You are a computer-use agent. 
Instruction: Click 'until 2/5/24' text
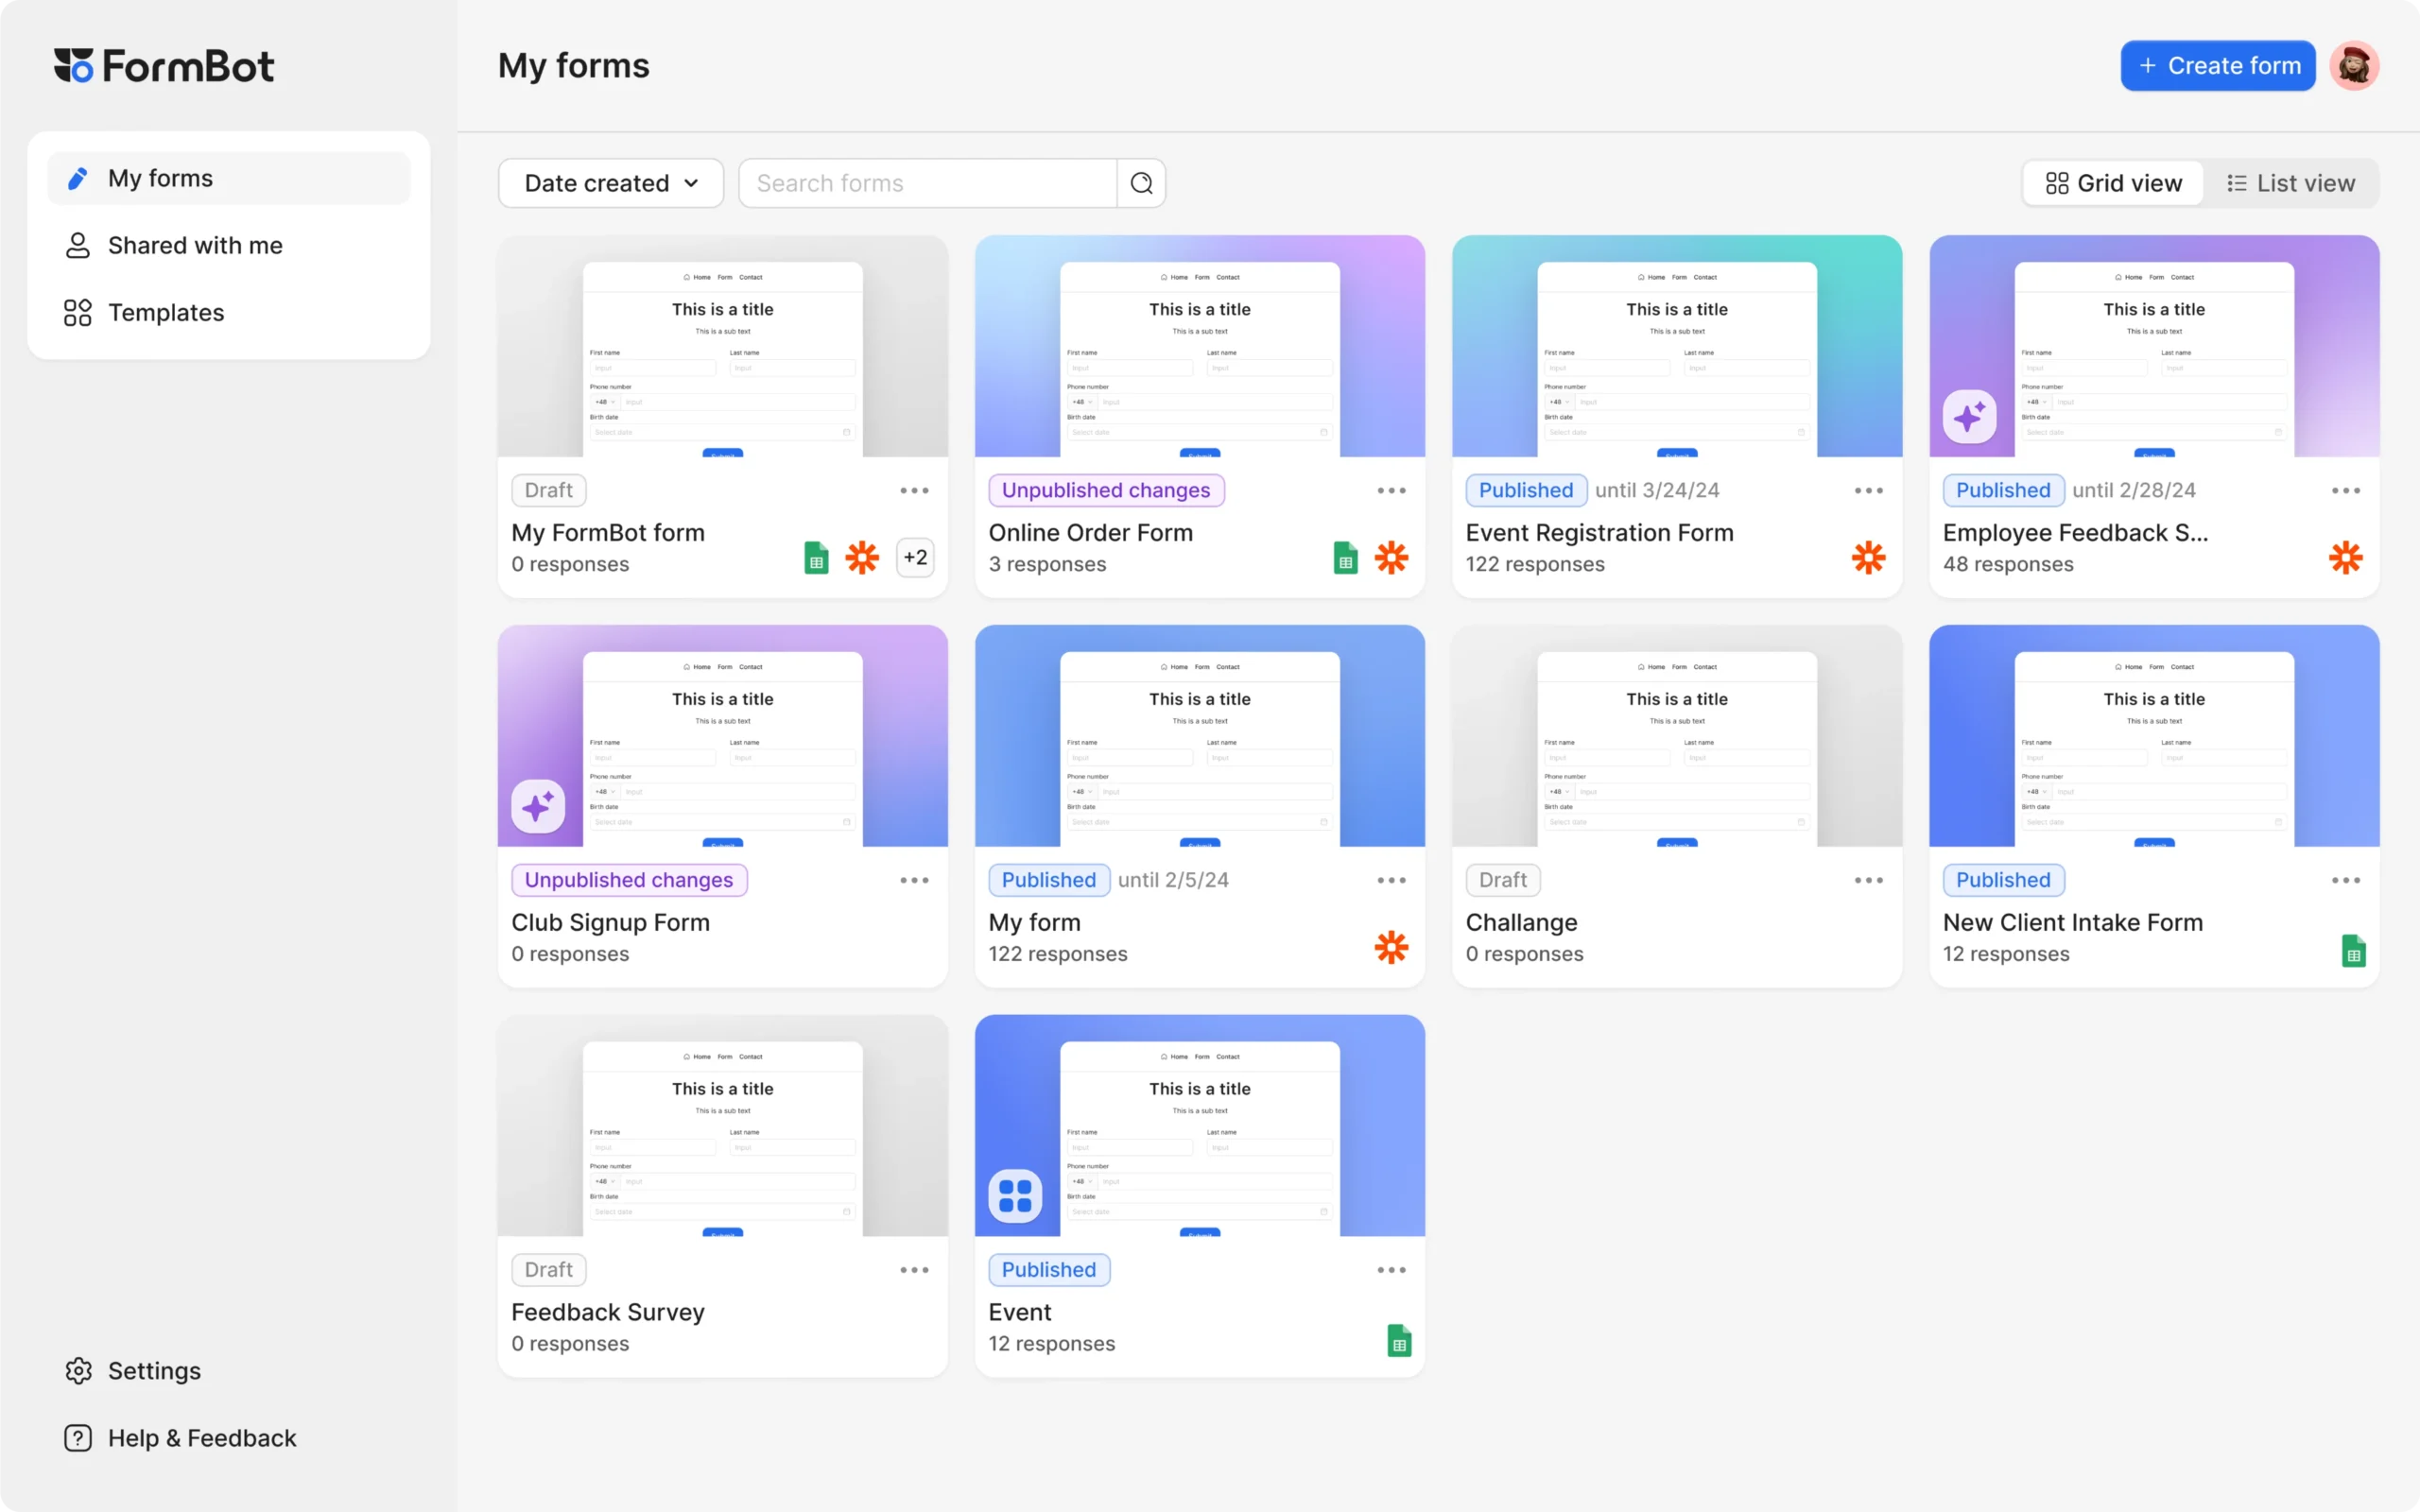1173,880
